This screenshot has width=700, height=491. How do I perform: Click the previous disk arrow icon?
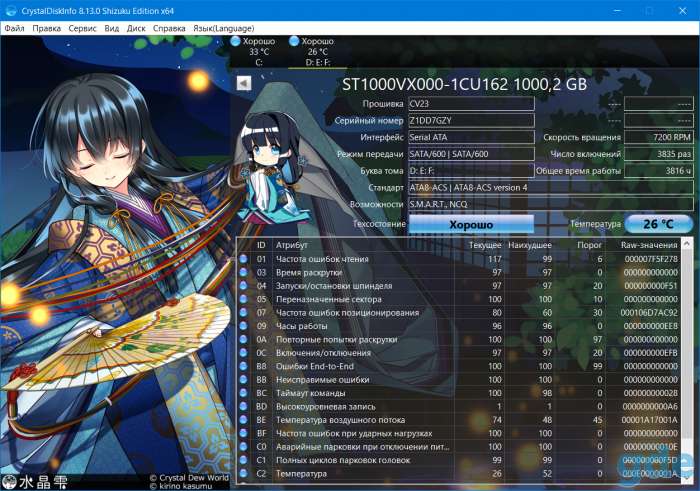click(244, 83)
